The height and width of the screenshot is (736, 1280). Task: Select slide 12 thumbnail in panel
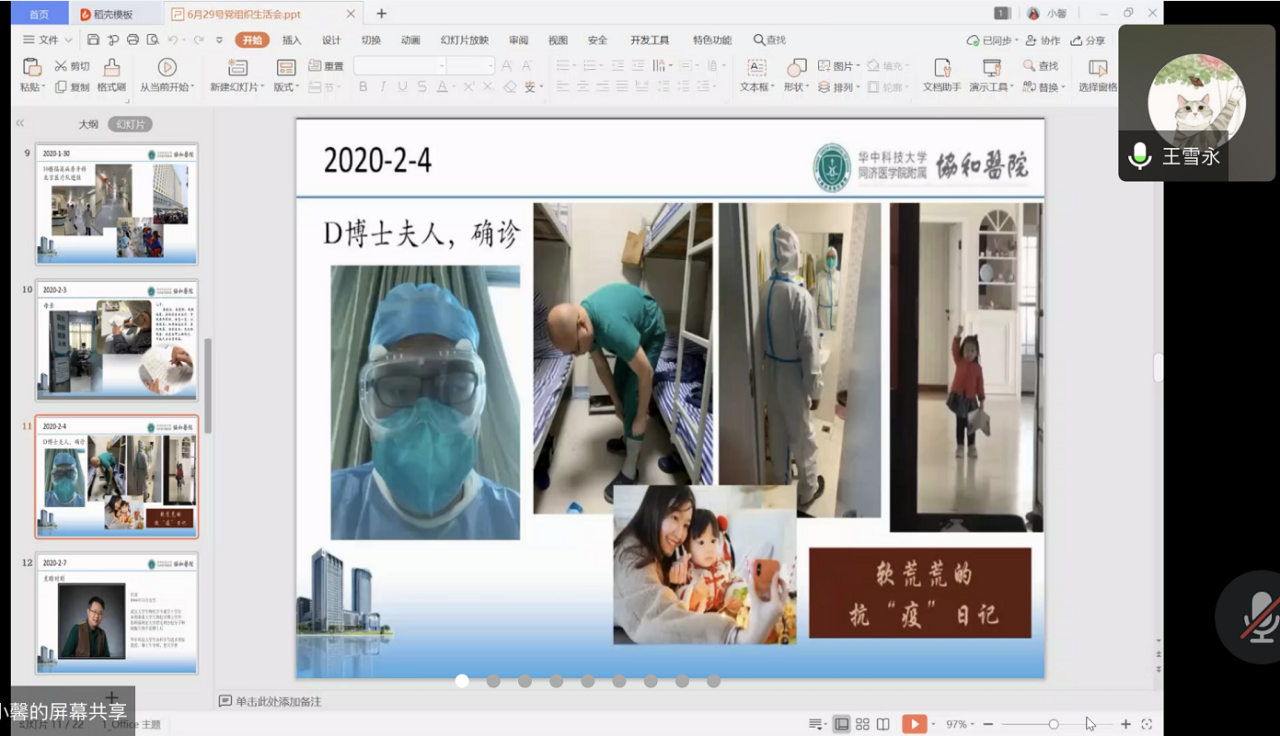click(x=117, y=613)
